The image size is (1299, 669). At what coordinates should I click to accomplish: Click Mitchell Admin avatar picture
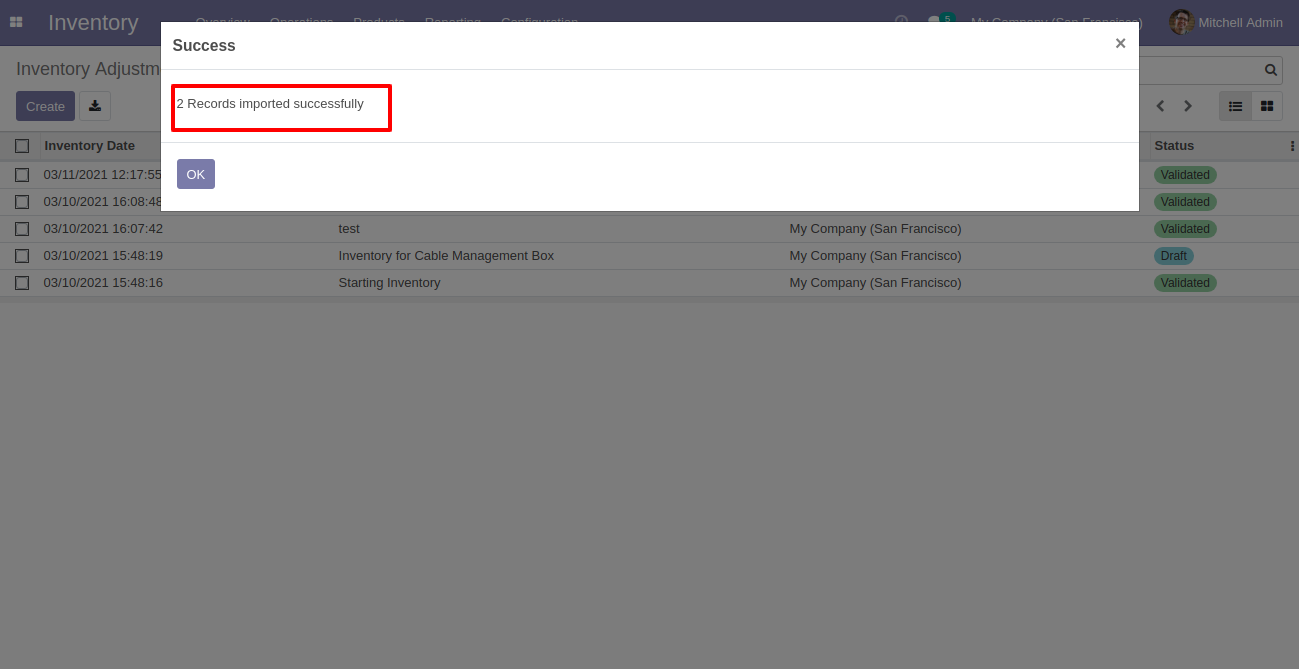coord(1182,22)
